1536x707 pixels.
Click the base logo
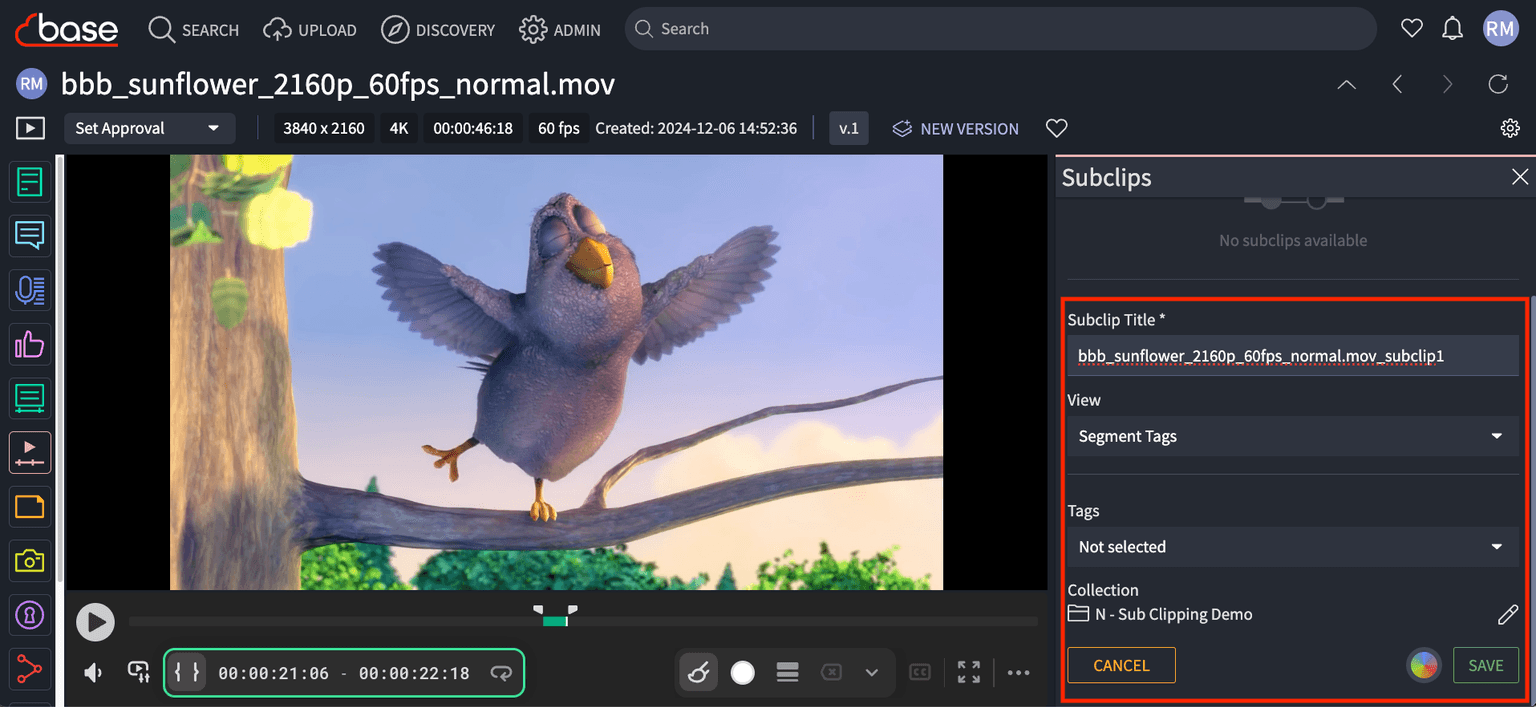(x=67, y=29)
